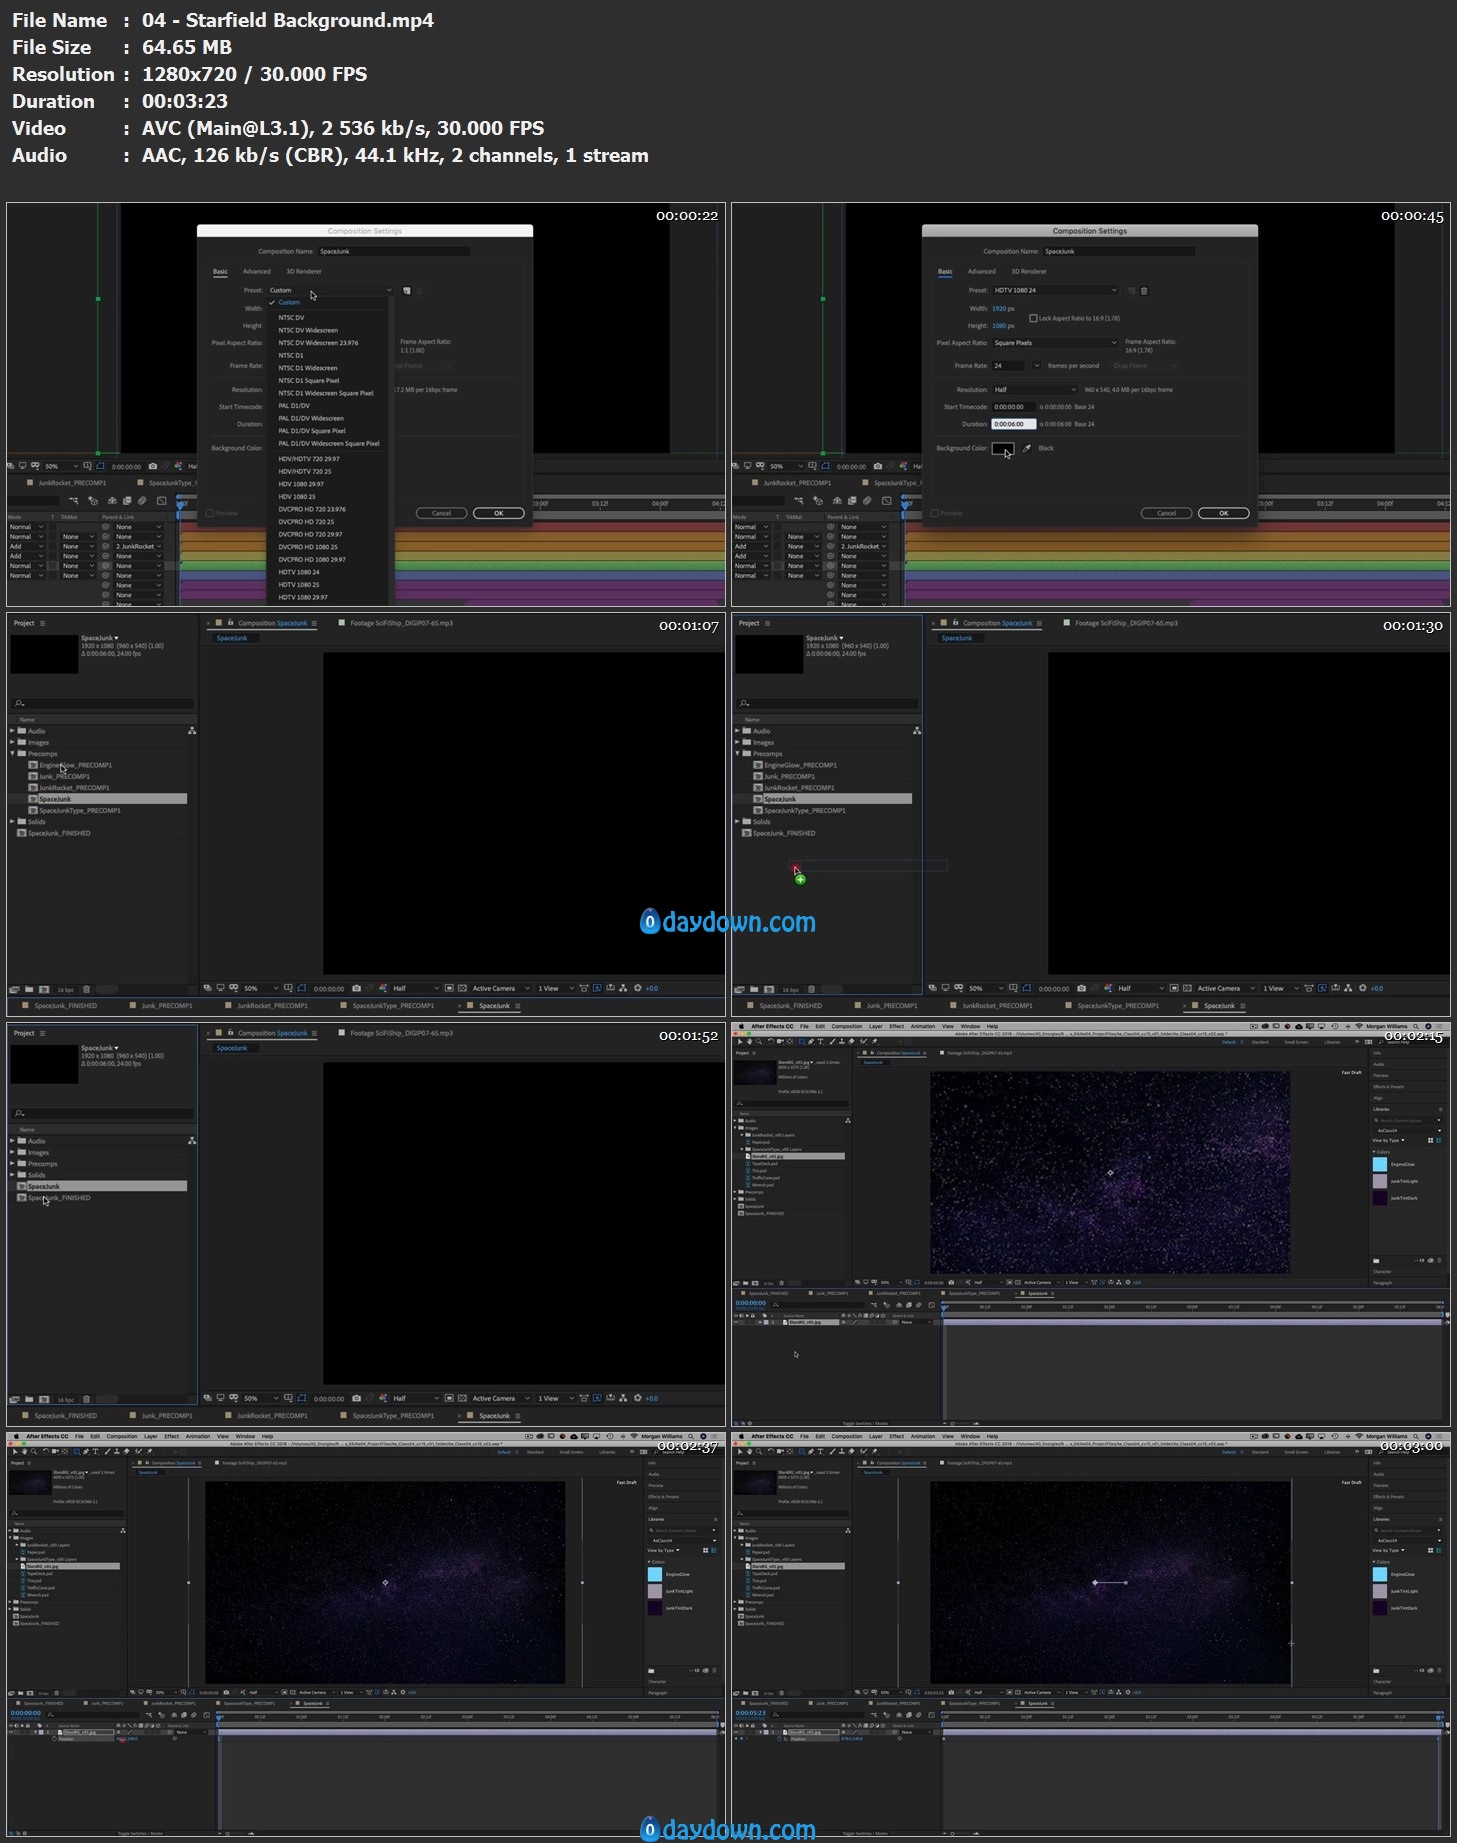1457x1843 pixels.
Task: Open composition flowchart icon in 00:01:07 viewer bar
Action: [x=624, y=988]
